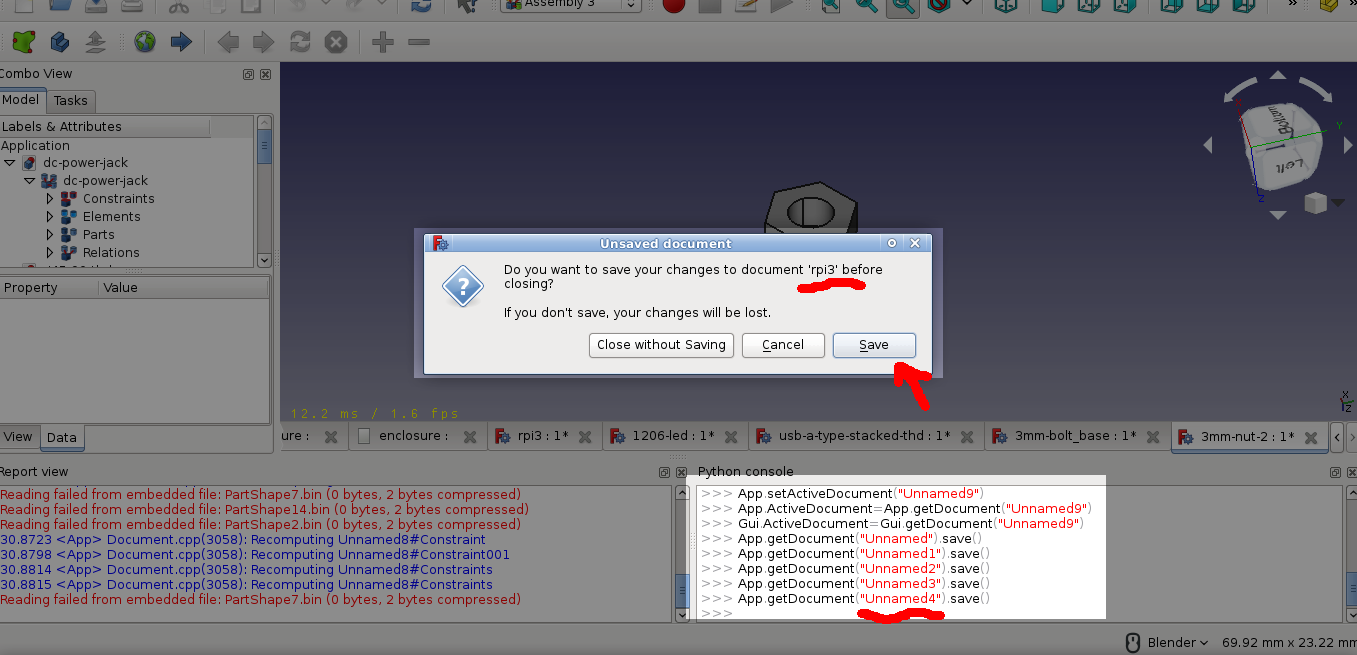Open the macro record red icon

(673, 7)
